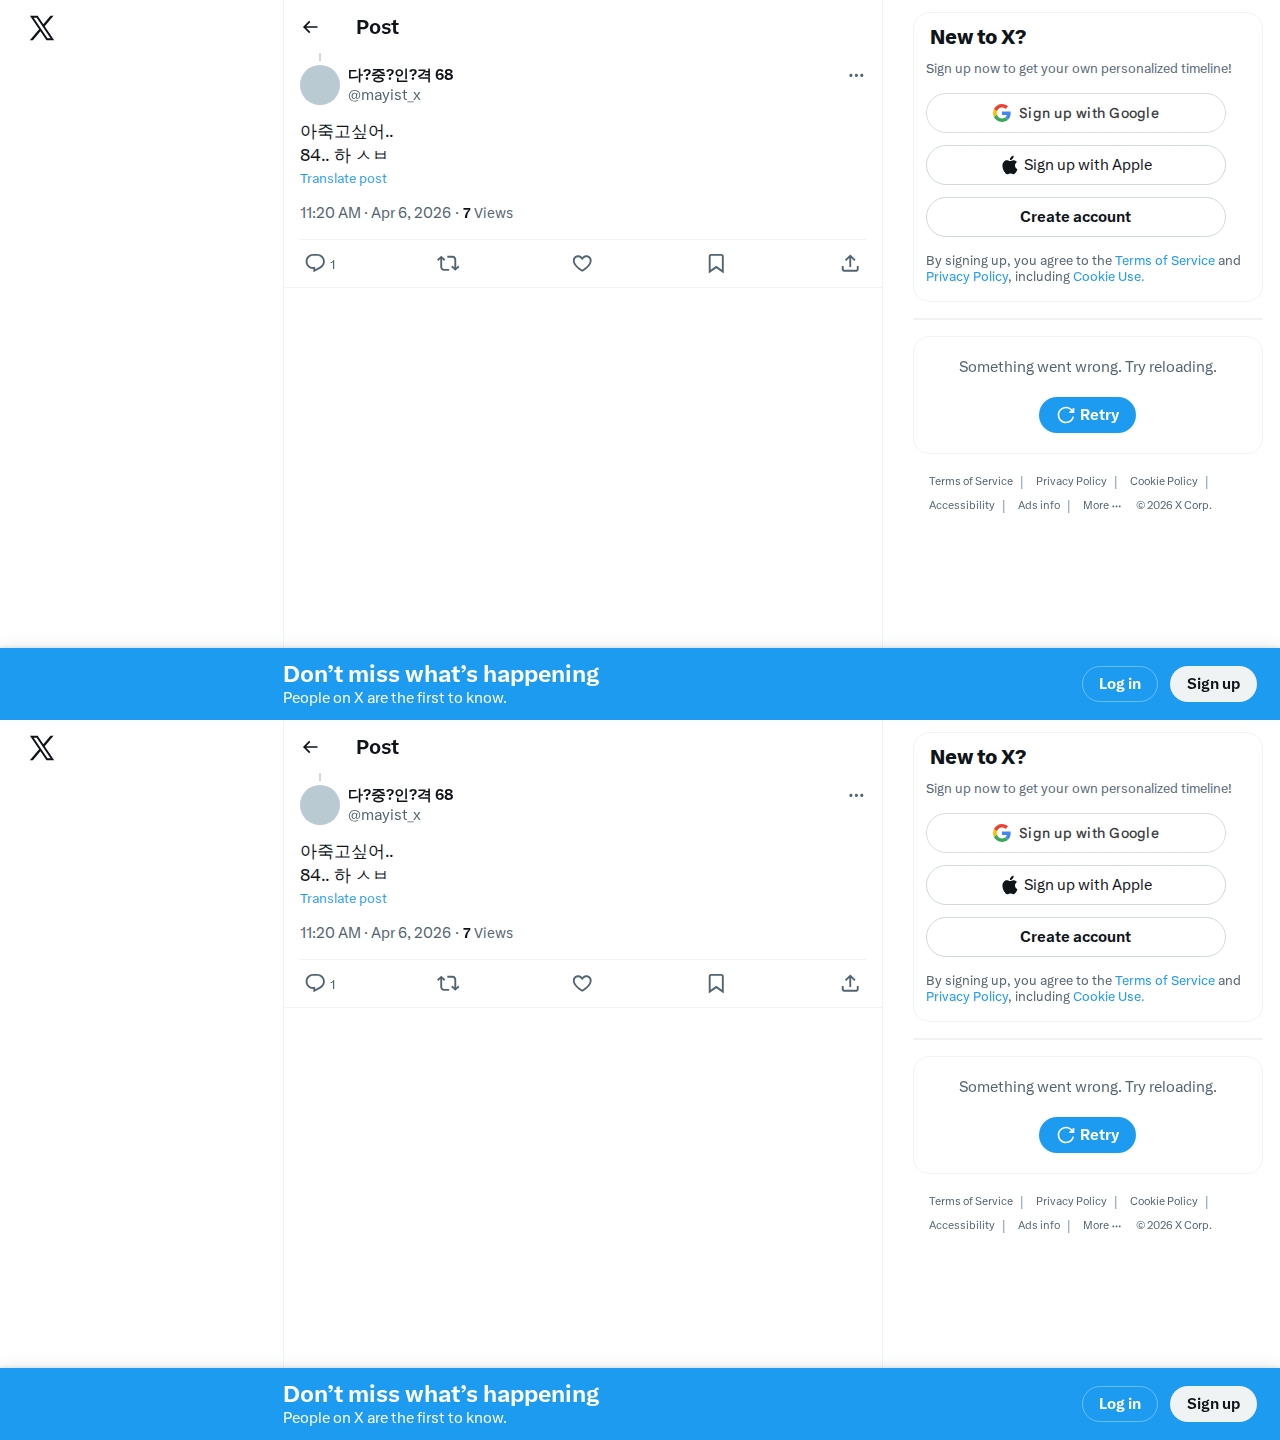Viewport: 1280px width, 1440px height.
Task: Open the @mayist_x avatar on the upper post
Action: 320,85
